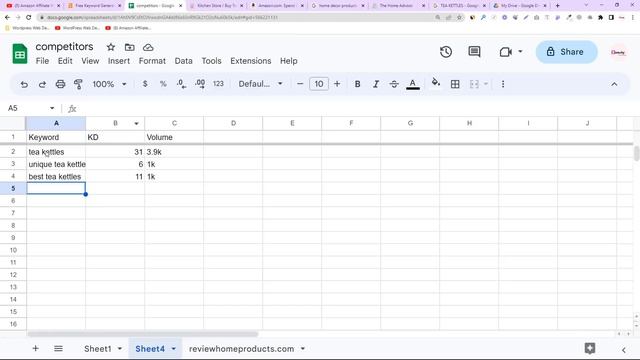Toggle strikethrough formatting

click(394, 84)
